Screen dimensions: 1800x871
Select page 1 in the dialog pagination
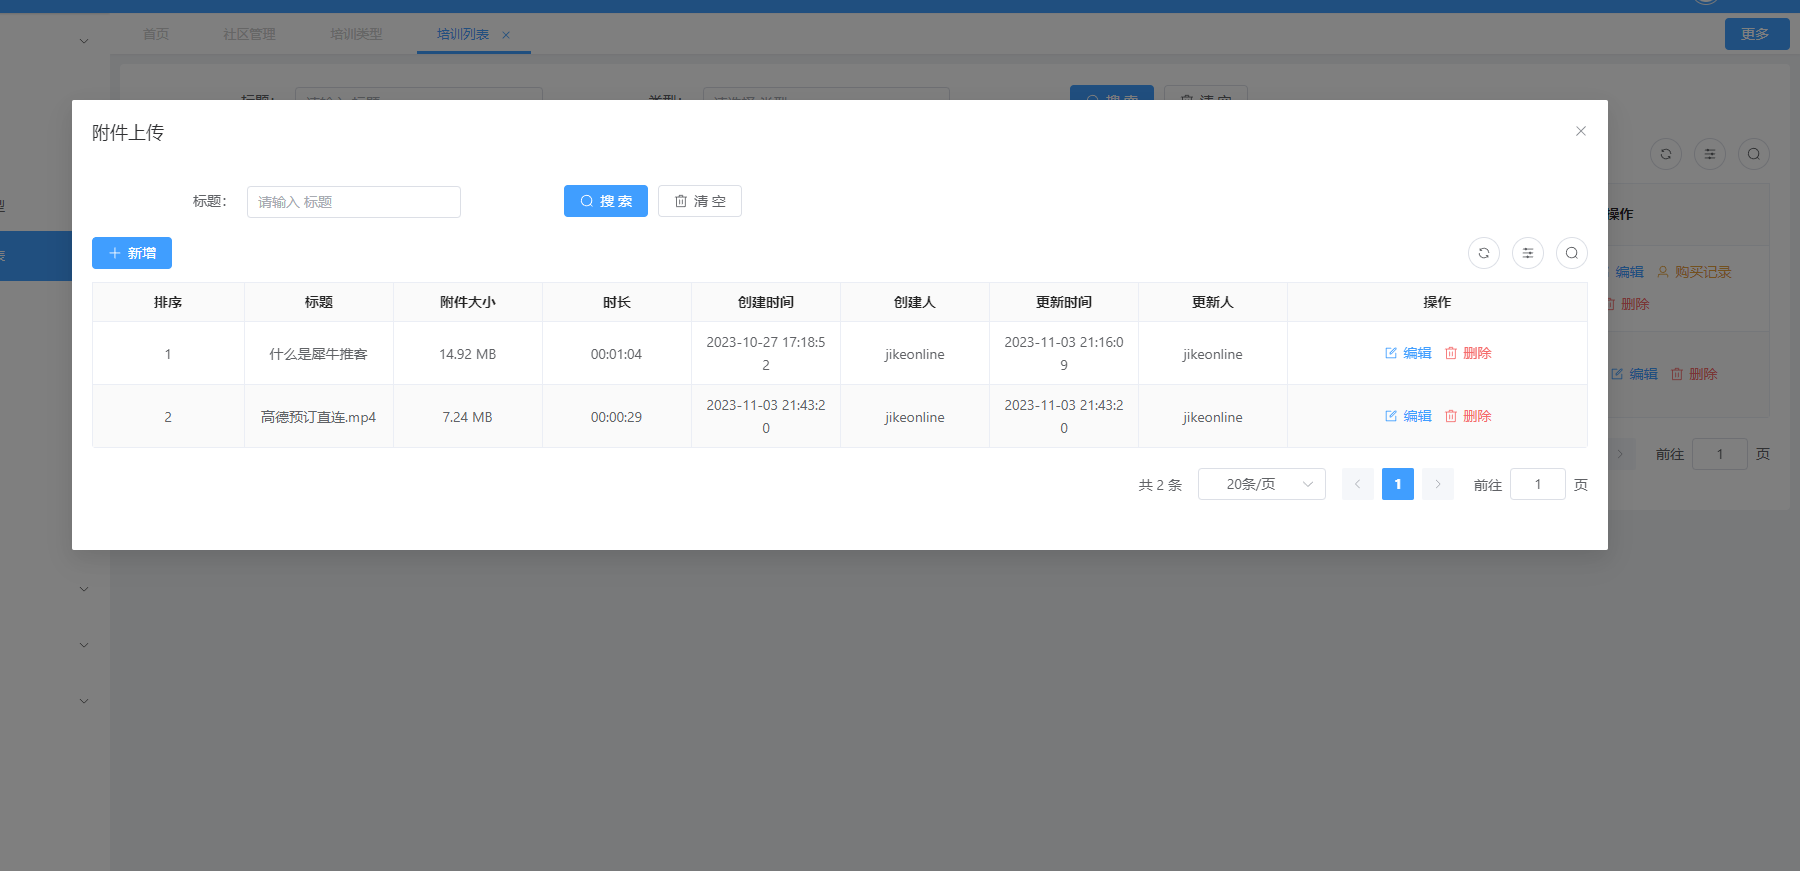tap(1397, 484)
